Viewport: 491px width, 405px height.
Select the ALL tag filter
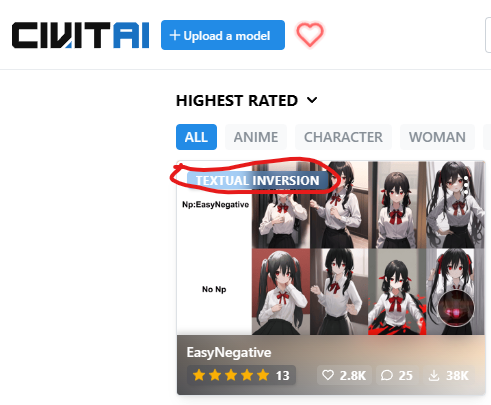pos(196,137)
